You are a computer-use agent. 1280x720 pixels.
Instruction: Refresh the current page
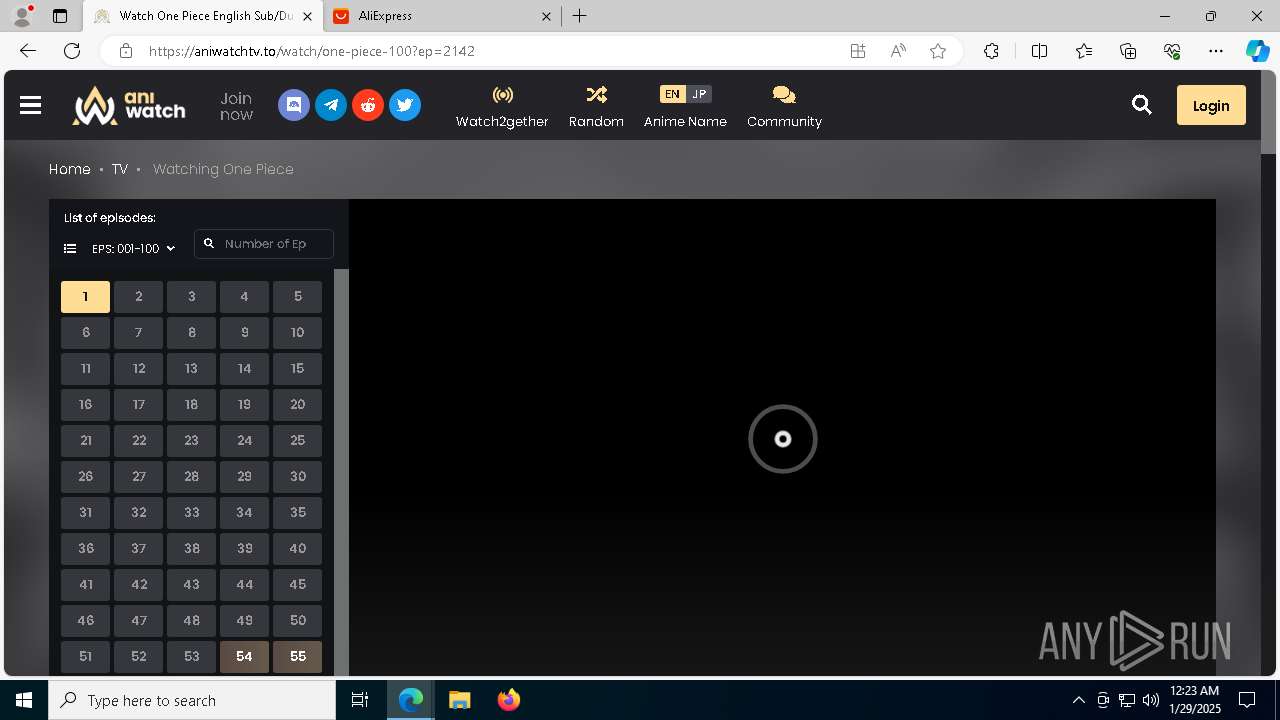(x=72, y=51)
